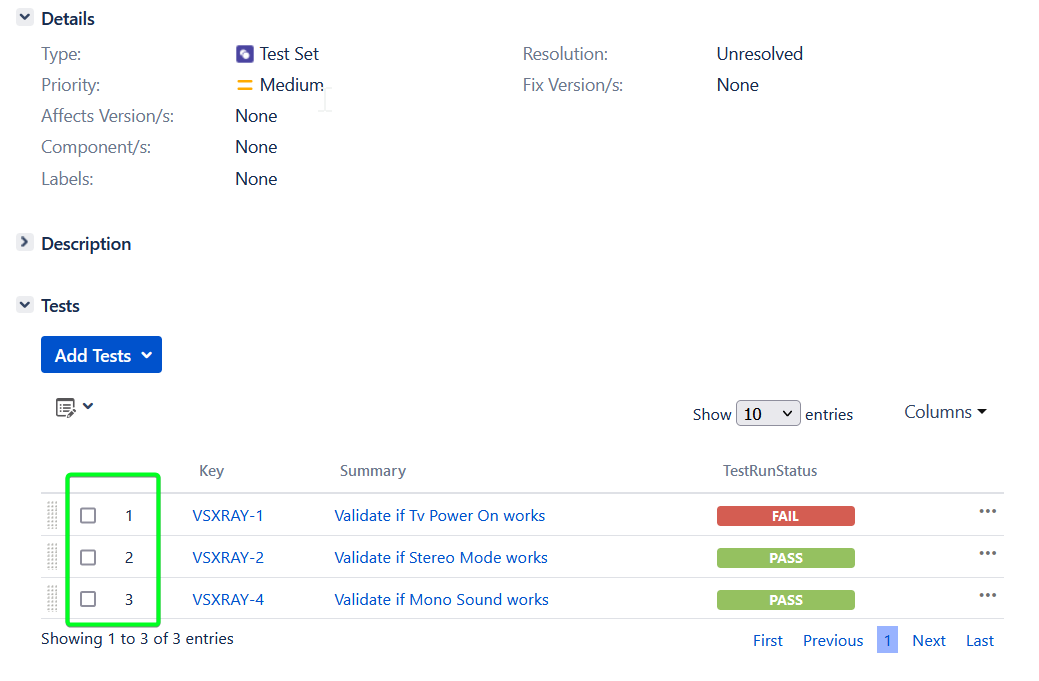Collapse the Details section
The image size is (1039, 681).
[x=24, y=17]
